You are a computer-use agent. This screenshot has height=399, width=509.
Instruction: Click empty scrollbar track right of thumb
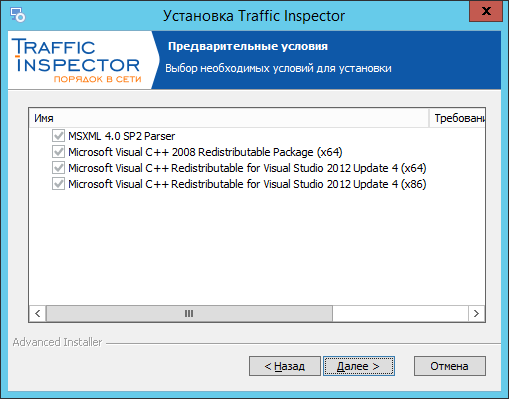coord(400,314)
